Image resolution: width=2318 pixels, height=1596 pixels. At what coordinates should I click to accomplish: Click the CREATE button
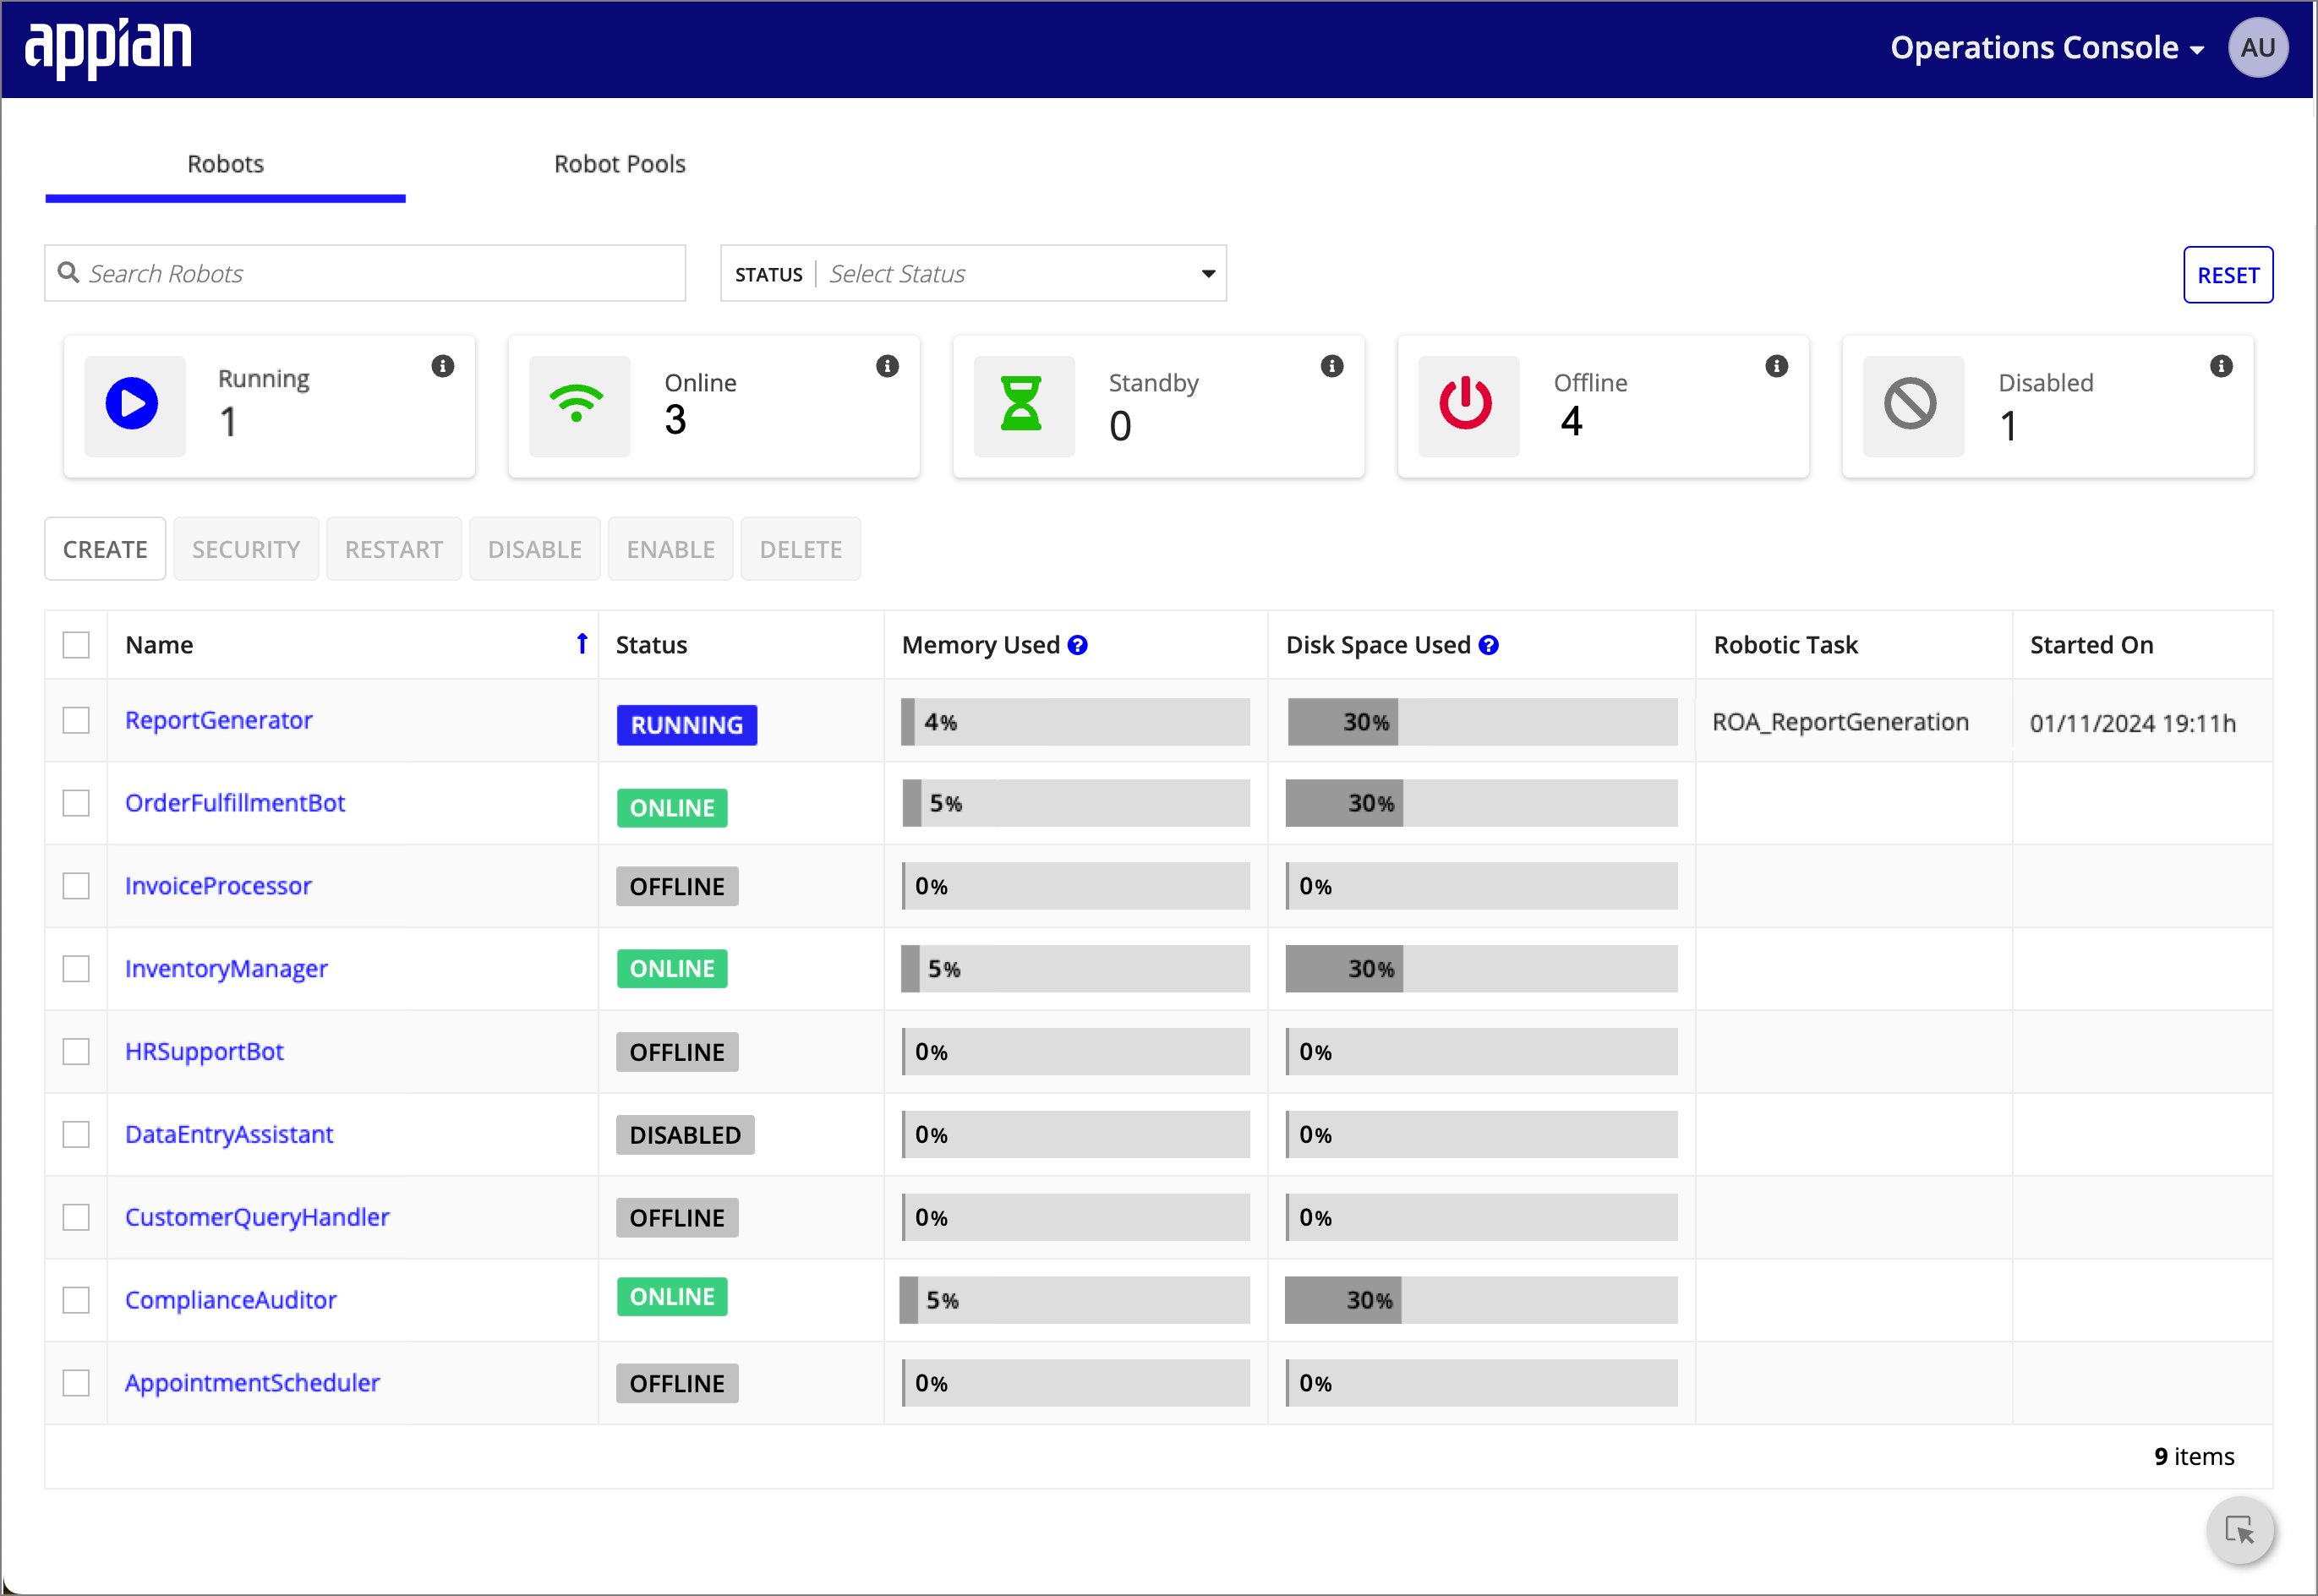(x=106, y=549)
